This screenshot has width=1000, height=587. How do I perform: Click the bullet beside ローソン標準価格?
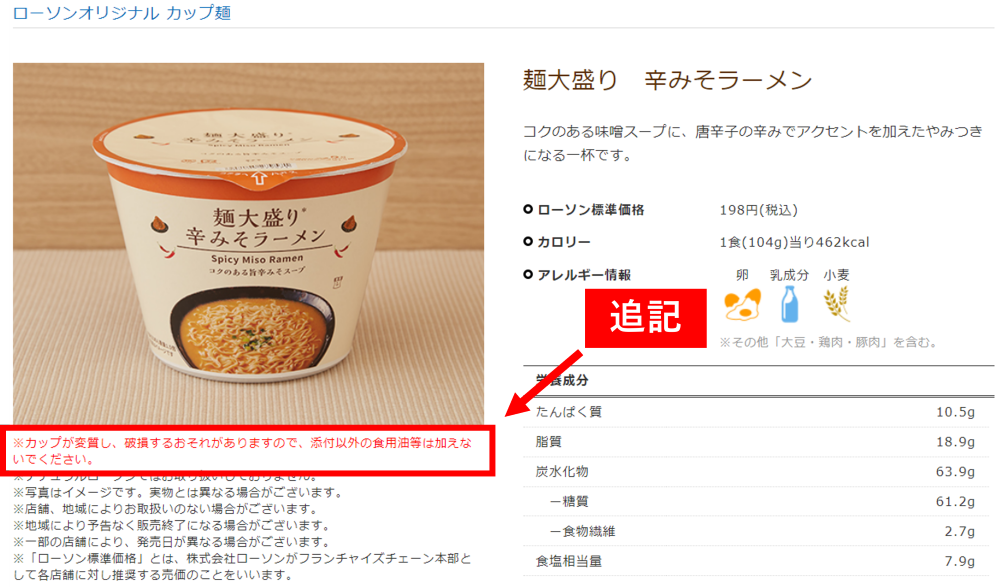coord(527,209)
